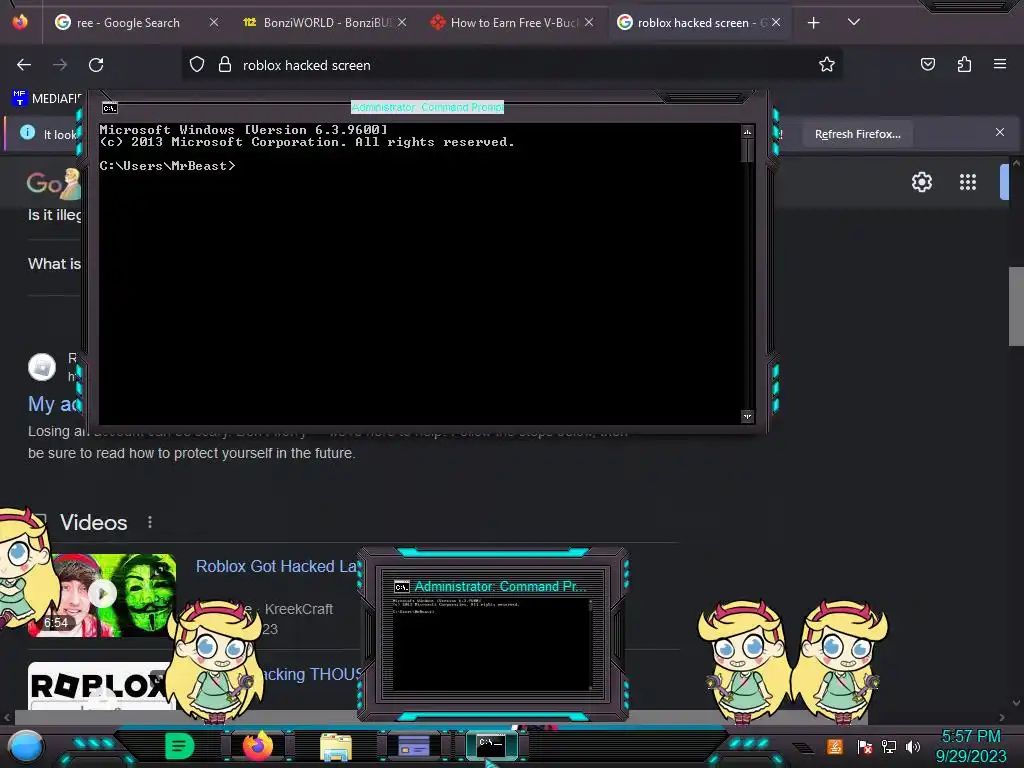Open the Firefox application menu
Screen dimensions: 1024x768
coord(1000,65)
